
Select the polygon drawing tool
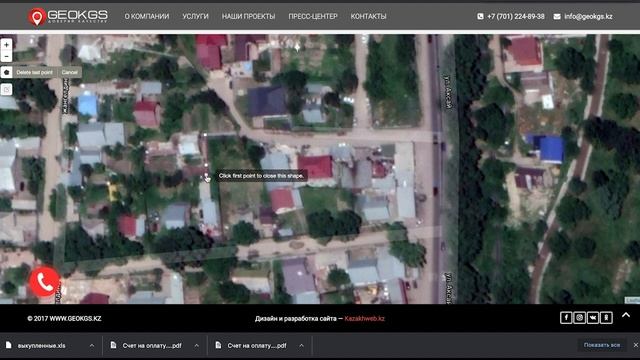6,72
